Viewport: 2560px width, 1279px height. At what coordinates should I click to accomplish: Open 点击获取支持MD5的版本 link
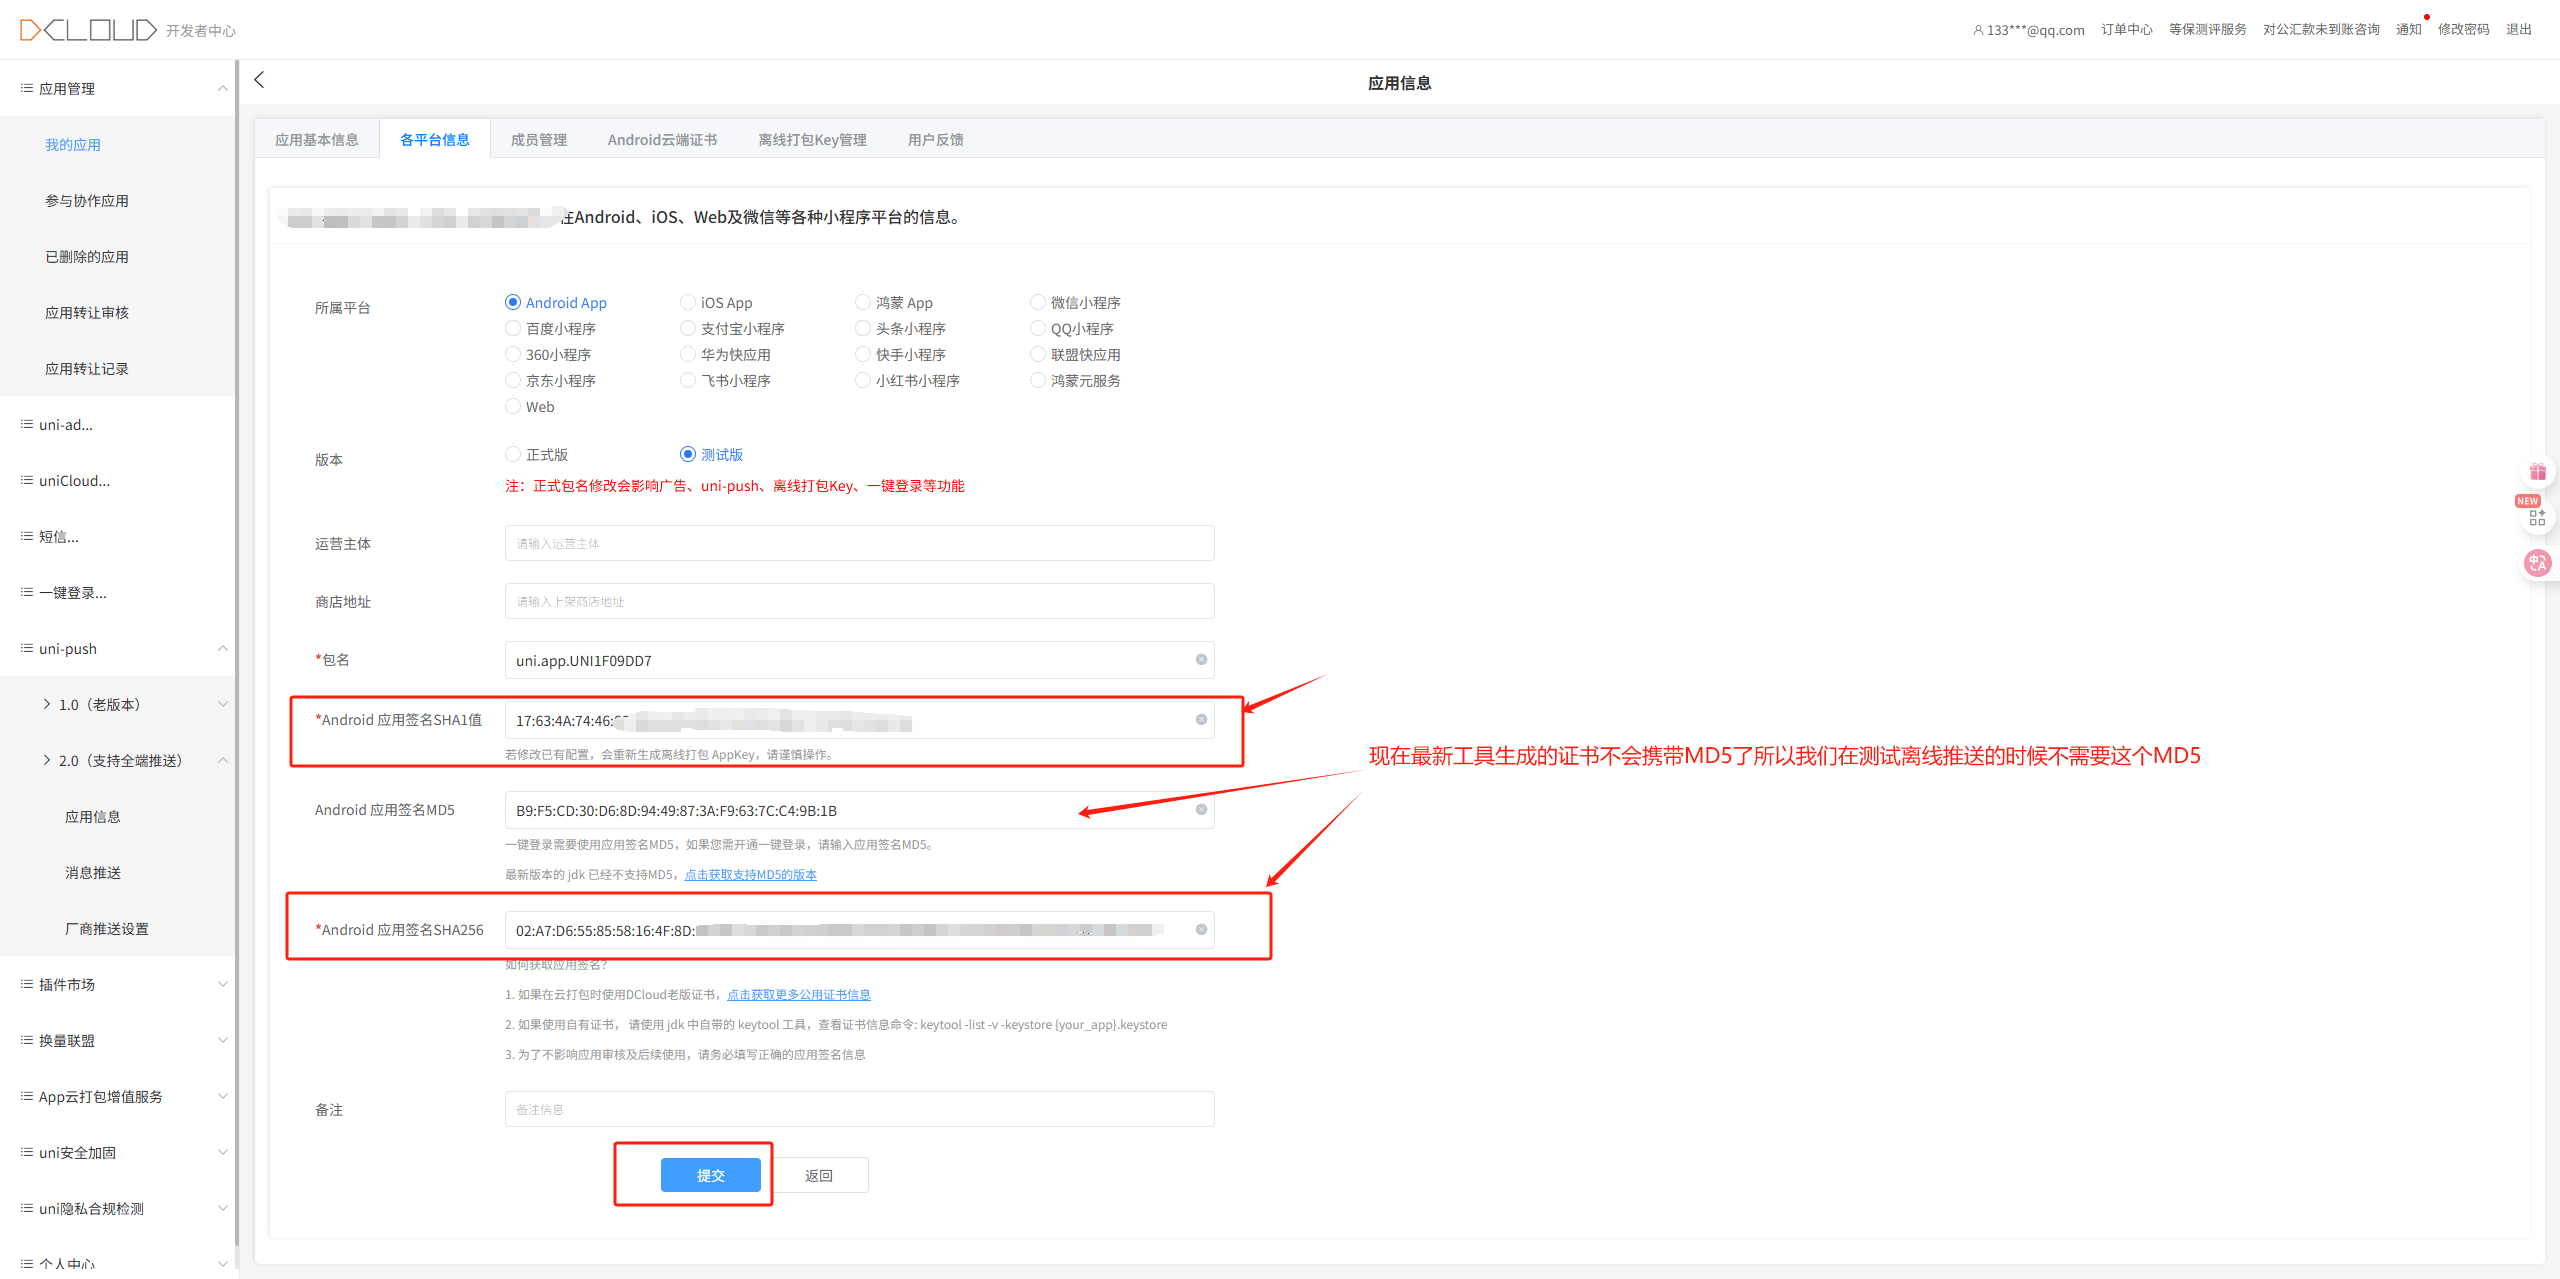coord(751,874)
